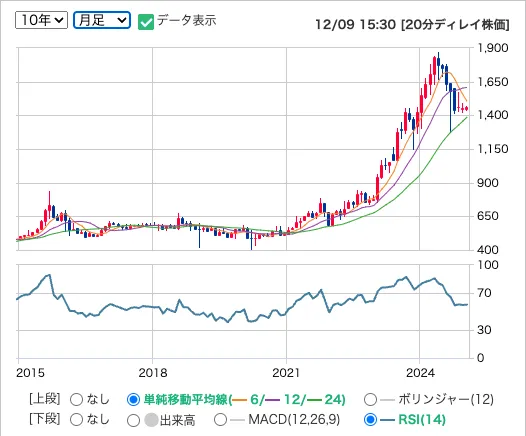Select ボリンジャー(12) radio button

coord(370,399)
